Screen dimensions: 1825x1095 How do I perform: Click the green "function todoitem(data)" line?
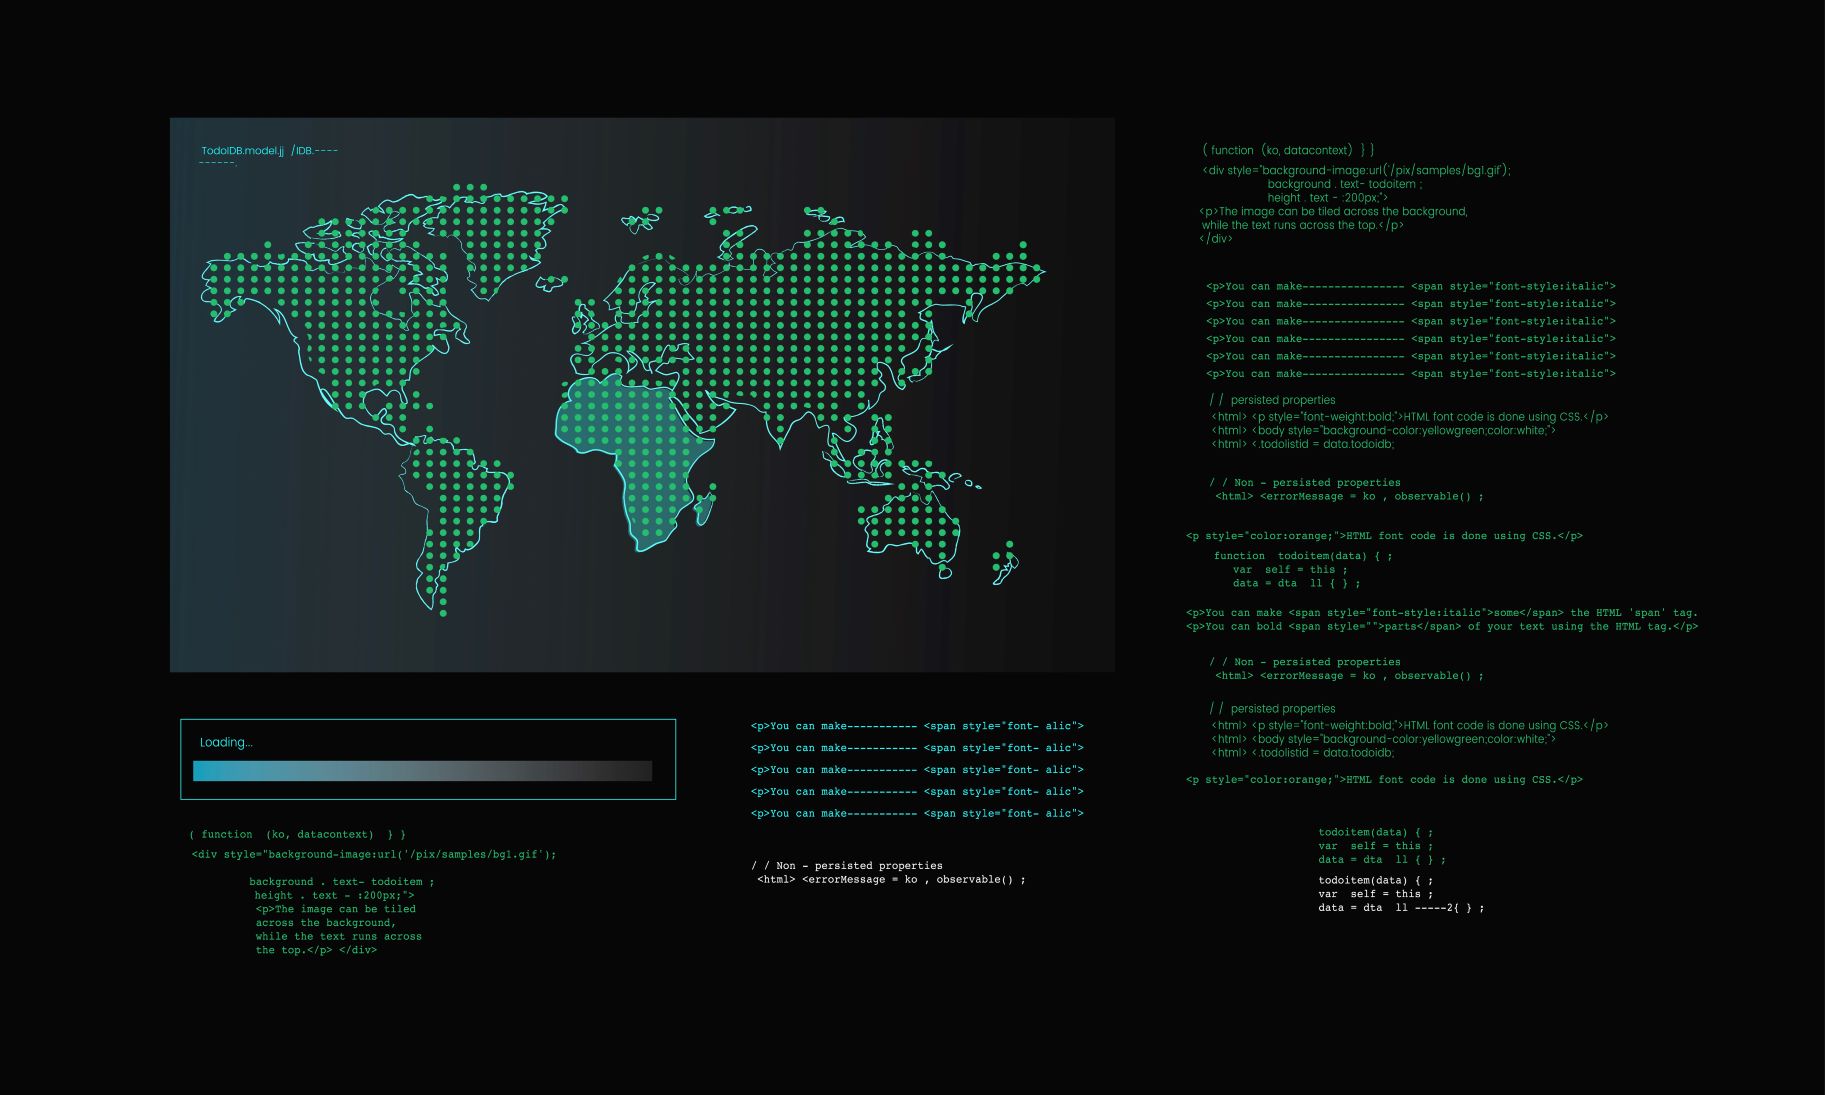(x=1302, y=556)
